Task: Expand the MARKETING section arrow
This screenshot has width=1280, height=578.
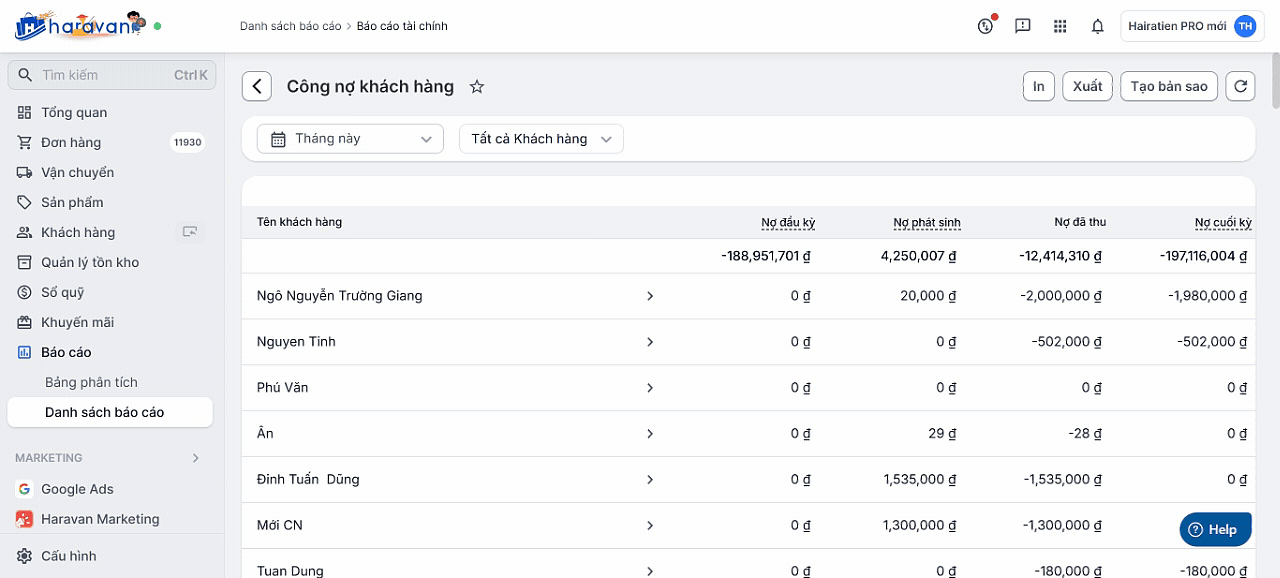Action: (x=196, y=458)
